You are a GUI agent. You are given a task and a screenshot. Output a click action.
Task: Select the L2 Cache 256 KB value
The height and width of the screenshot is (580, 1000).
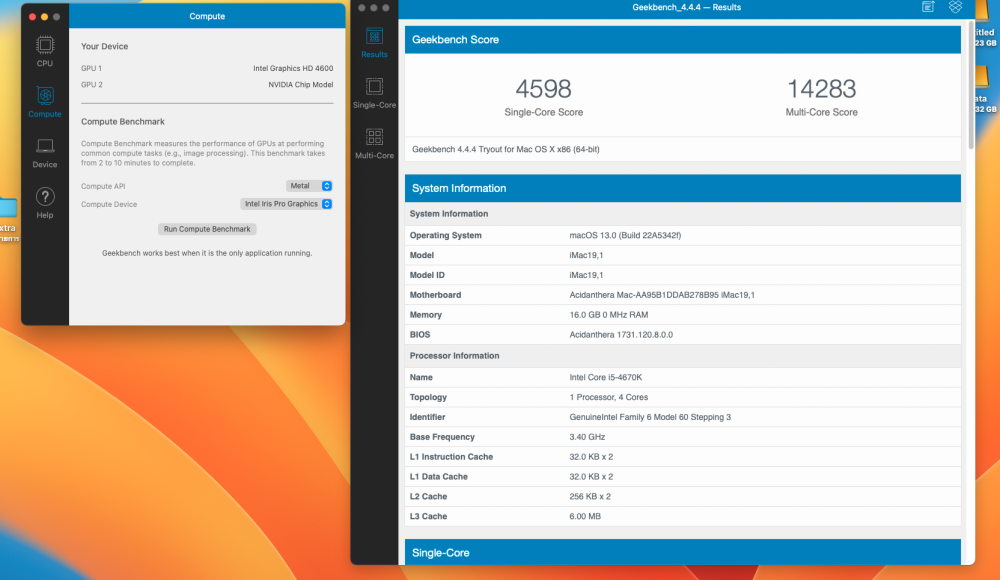(x=590, y=496)
